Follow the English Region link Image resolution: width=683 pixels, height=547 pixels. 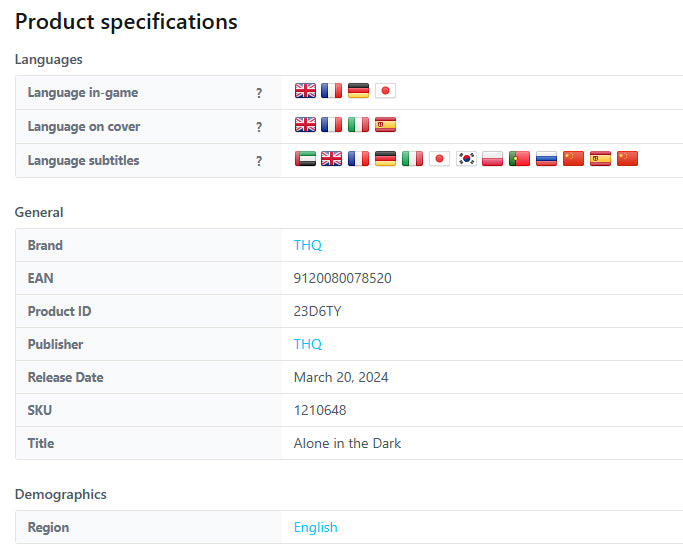click(x=315, y=527)
